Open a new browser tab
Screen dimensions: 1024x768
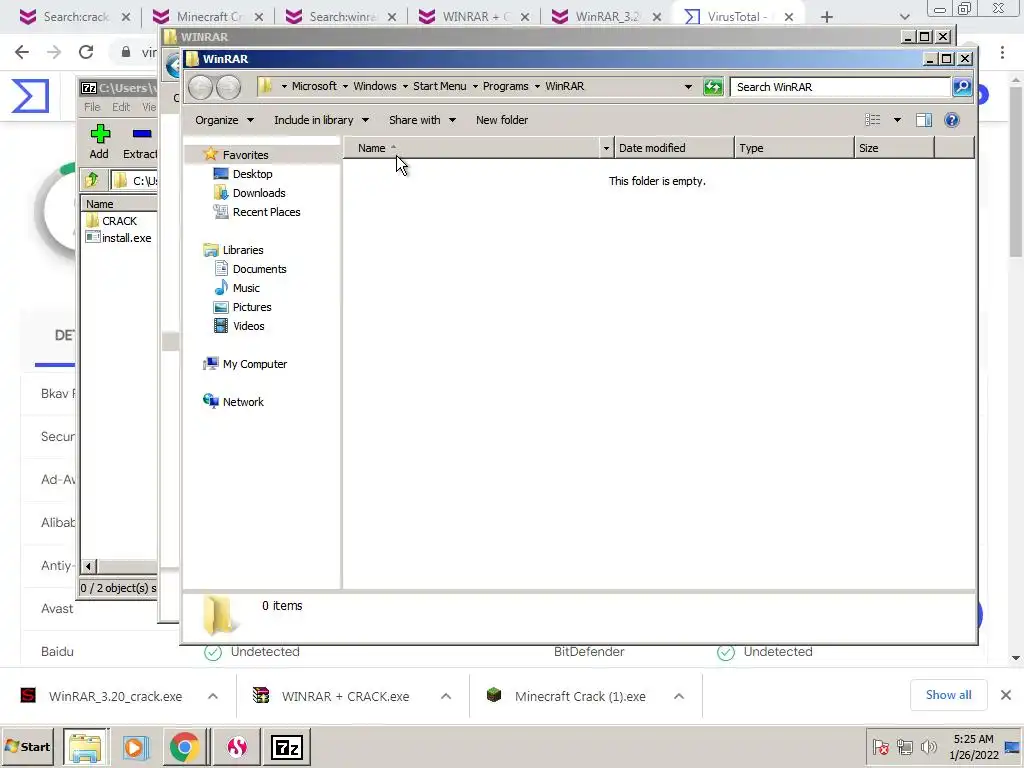tap(827, 17)
